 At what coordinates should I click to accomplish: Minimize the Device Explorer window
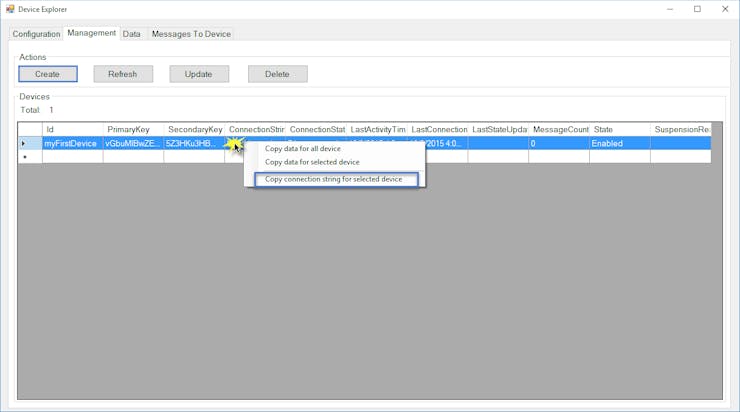pyautogui.click(x=670, y=9)
